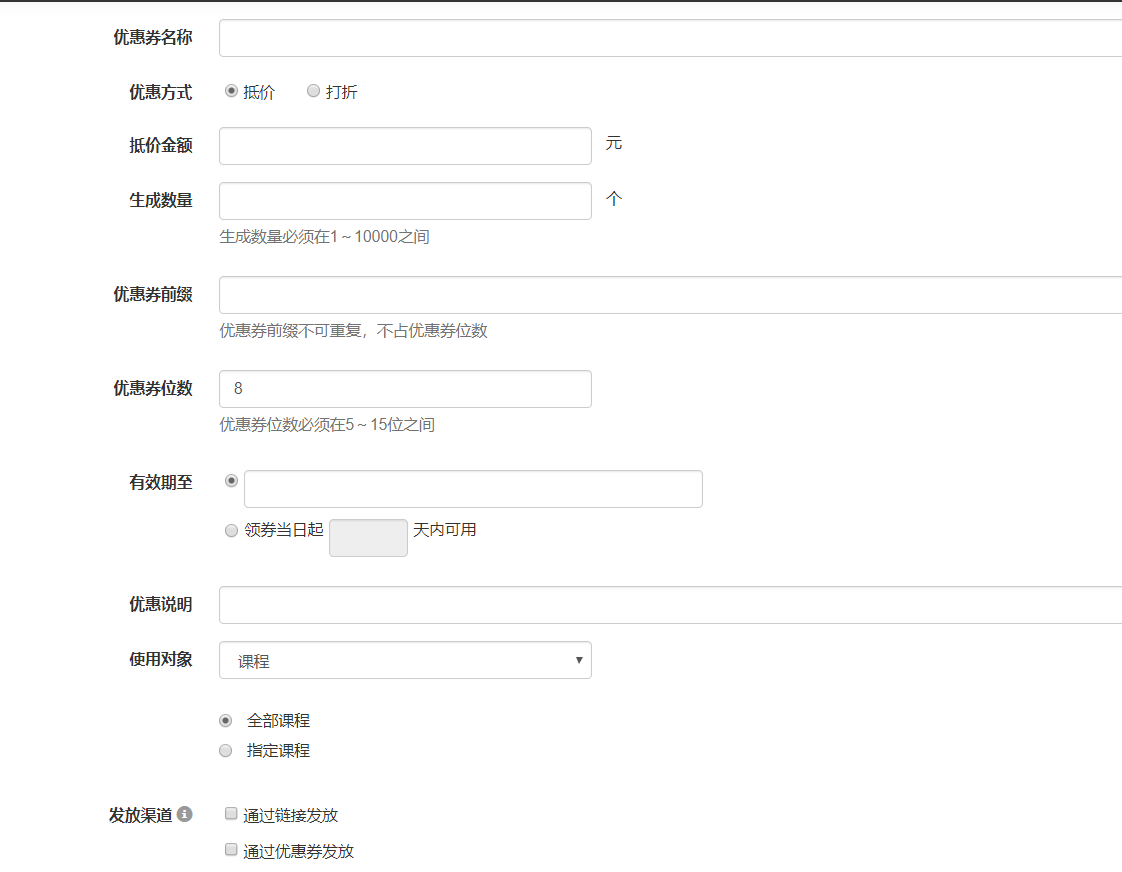1122x872 pixels.
Task: Enable the 通过链接发放 checkbox
Action: [231, 814]
